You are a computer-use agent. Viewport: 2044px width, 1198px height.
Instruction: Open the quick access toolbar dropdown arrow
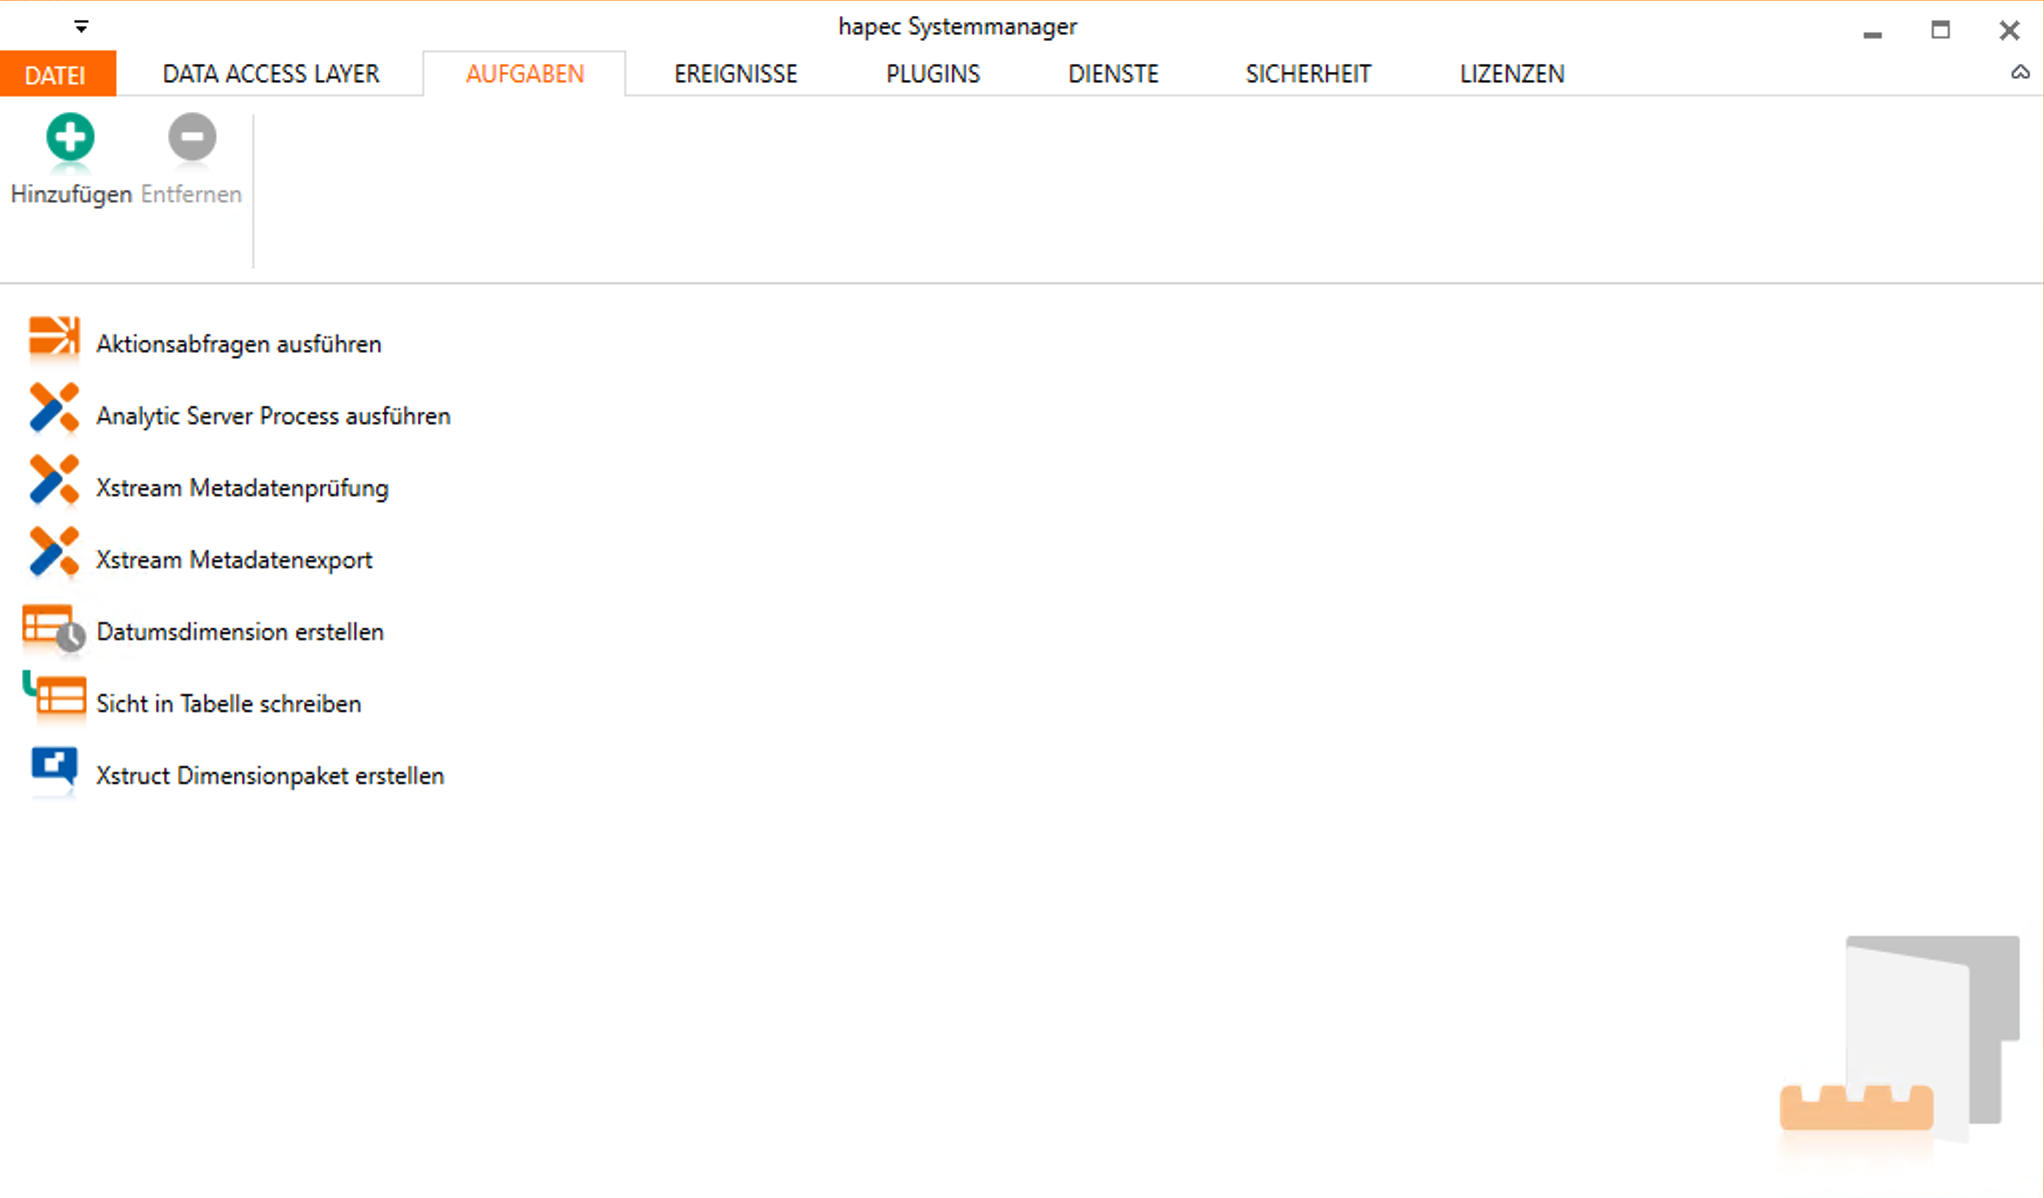pyautogui.click(x=81, y=26)
